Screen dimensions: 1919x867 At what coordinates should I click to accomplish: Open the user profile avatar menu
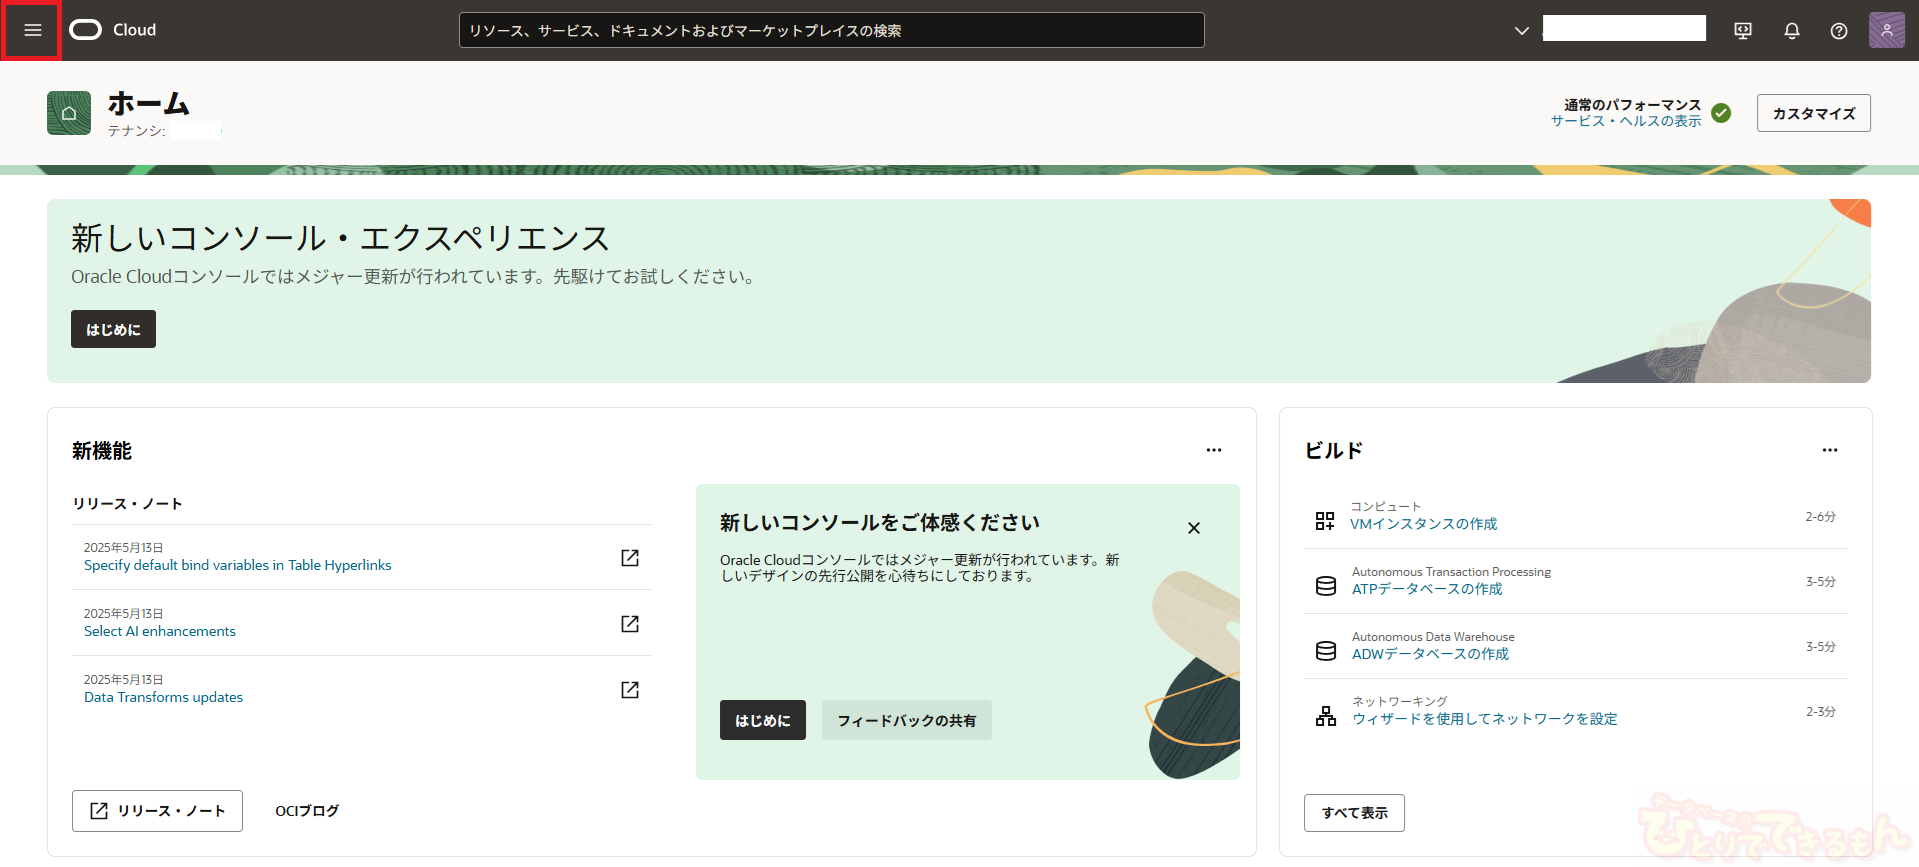pyautogui.click(x=1887, y=30)
